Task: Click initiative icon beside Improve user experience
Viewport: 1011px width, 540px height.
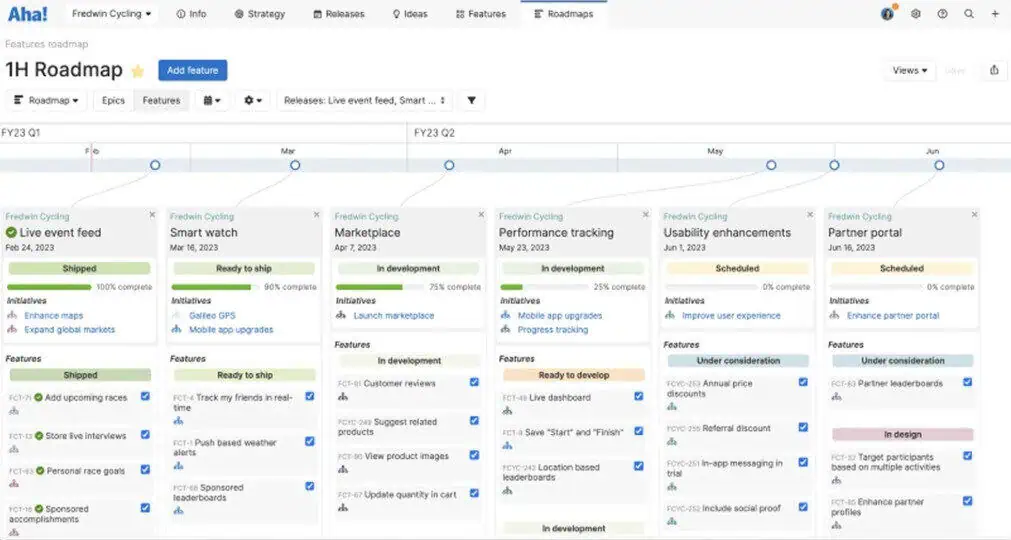Action: tap(670, 315)
